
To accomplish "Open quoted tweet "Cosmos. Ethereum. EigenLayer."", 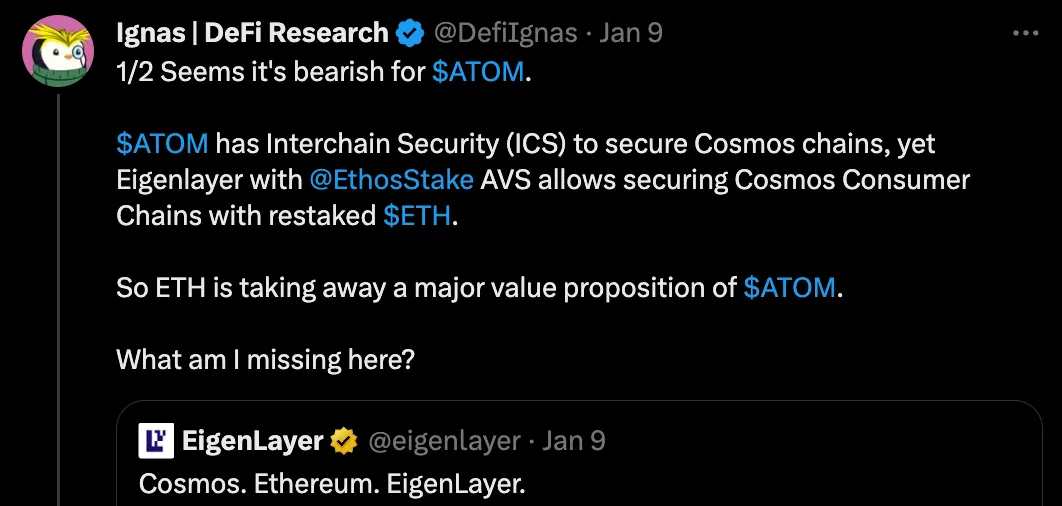I will [x=331, y=483].
